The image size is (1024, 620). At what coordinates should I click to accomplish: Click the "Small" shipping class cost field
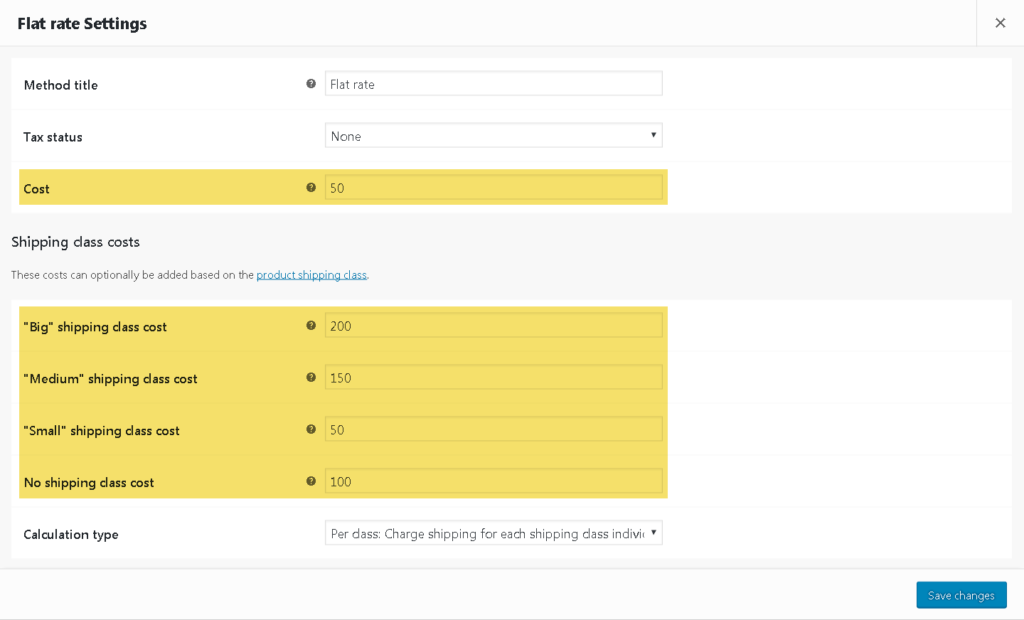[494, 429]
